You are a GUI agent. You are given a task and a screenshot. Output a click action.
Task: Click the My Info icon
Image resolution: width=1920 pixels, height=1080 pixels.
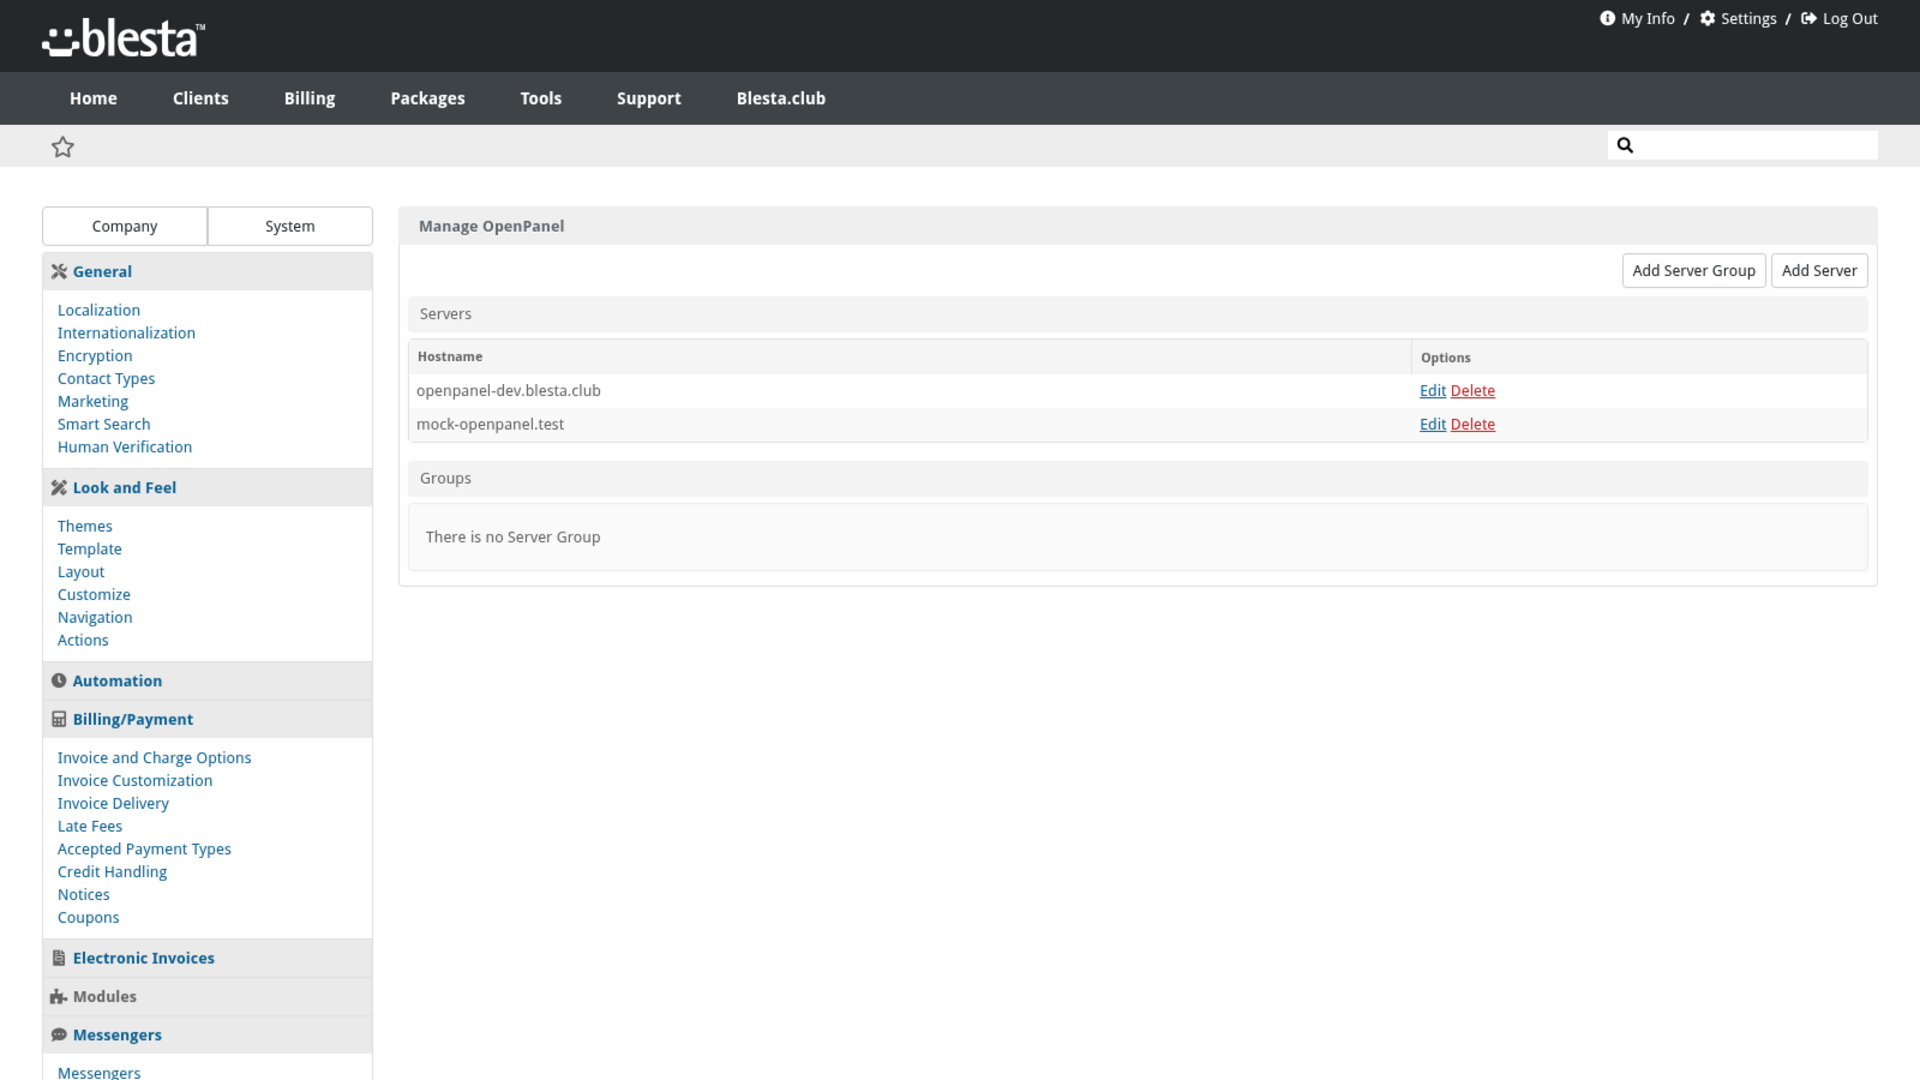(1607, 18)
